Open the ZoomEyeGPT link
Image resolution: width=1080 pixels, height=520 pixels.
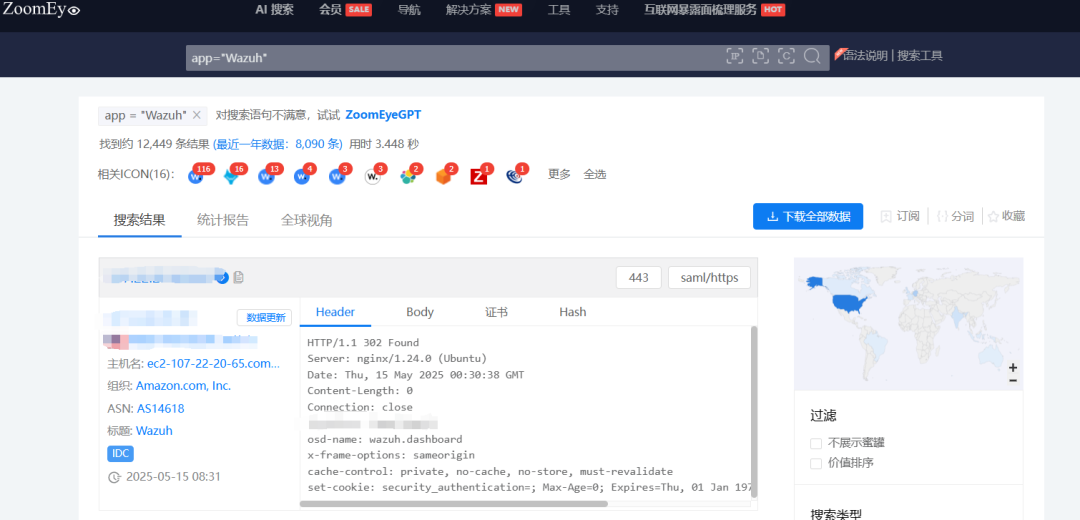[x=383, y=115]
